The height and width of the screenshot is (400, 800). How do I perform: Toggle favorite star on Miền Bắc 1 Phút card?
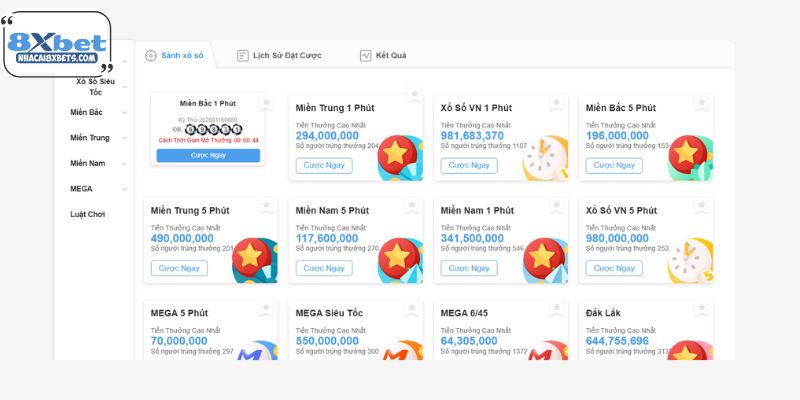[266, 103]
